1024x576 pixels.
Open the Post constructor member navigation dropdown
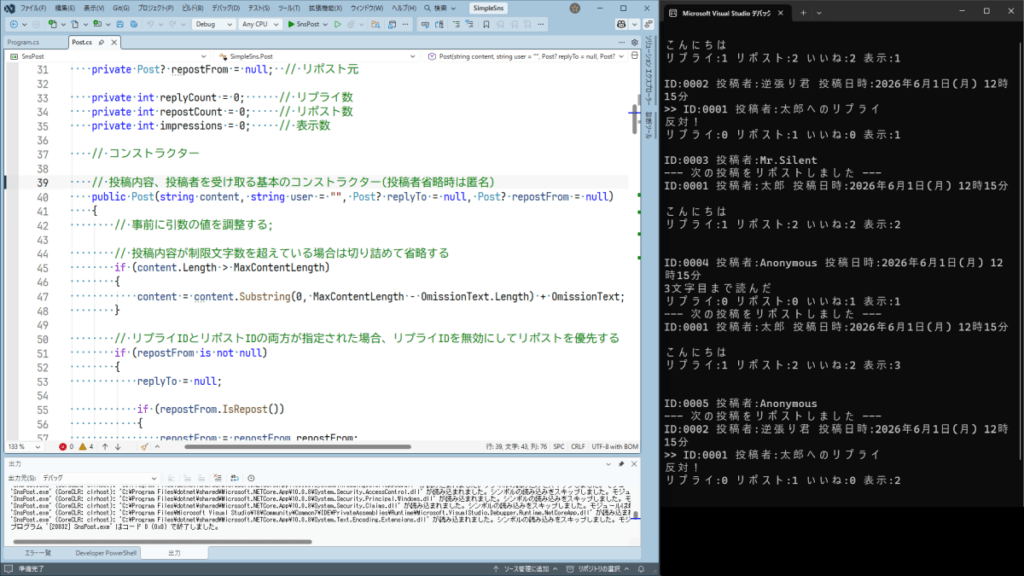[x=526, y=56]
